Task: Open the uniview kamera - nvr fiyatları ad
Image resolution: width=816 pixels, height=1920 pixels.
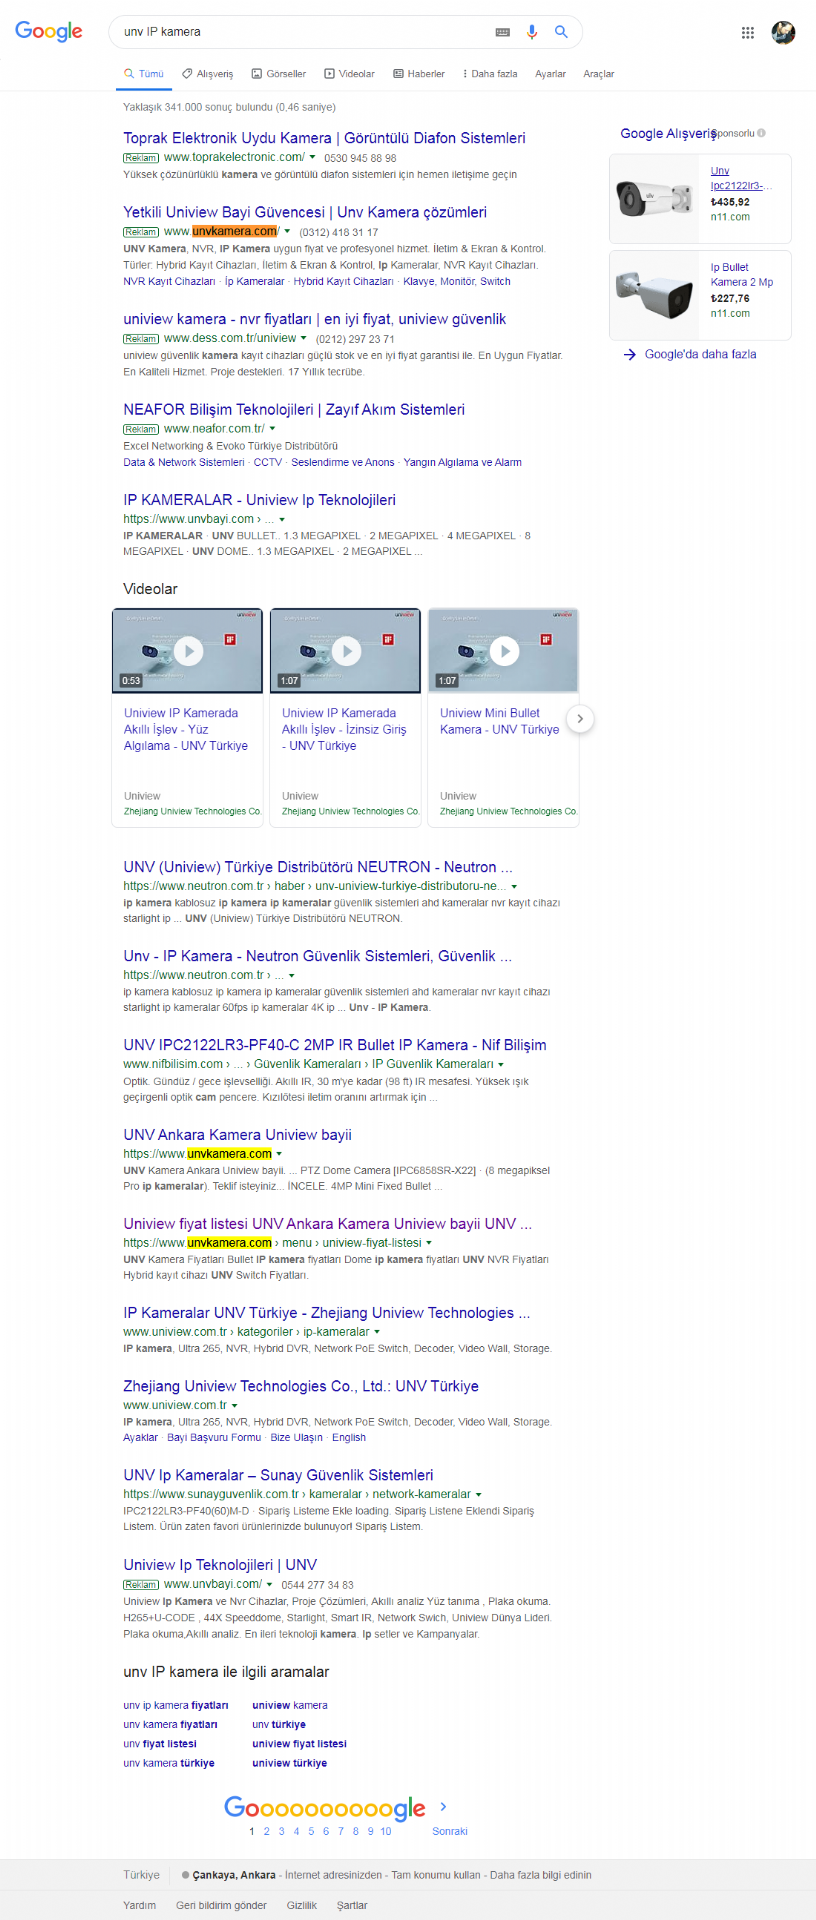Action: tap(314, 319)
